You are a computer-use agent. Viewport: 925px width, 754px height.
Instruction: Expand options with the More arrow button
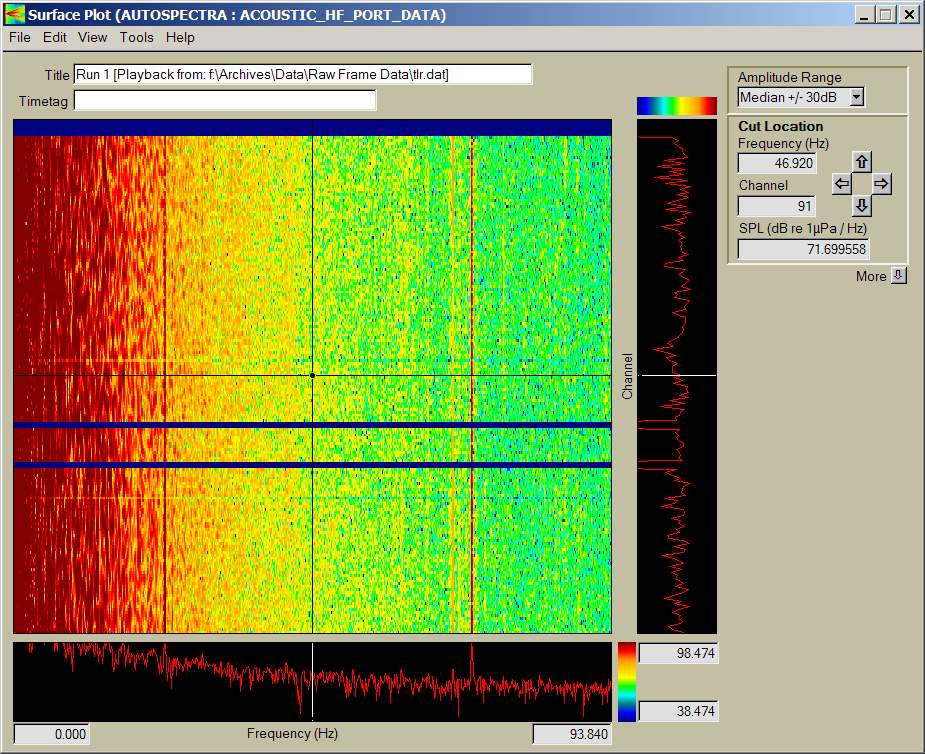click(x=898, y=276)
